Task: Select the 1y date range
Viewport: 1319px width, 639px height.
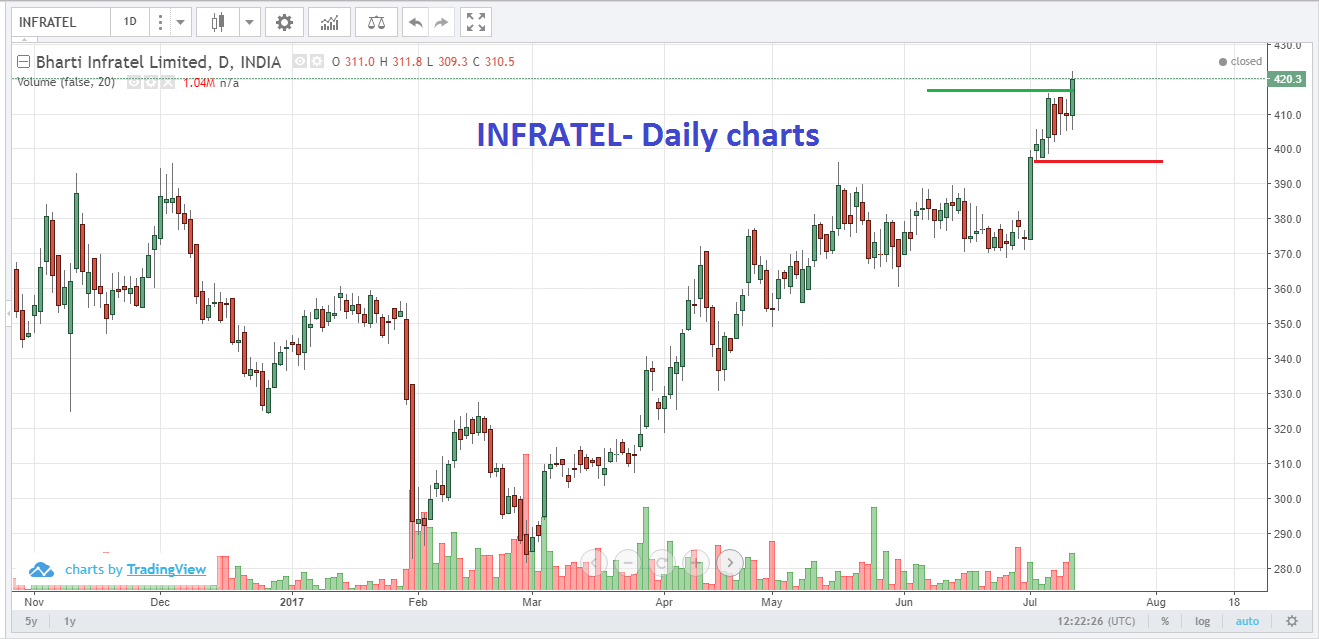Action: (70, 621)
